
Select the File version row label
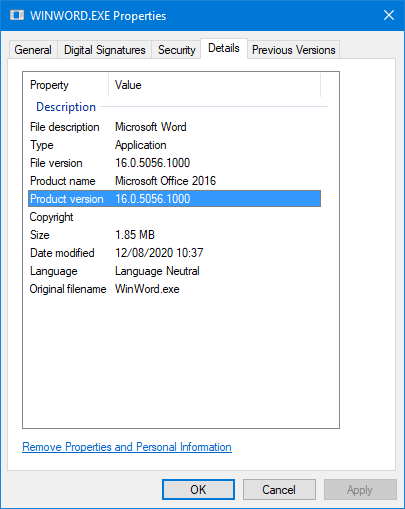click(56, 163)
